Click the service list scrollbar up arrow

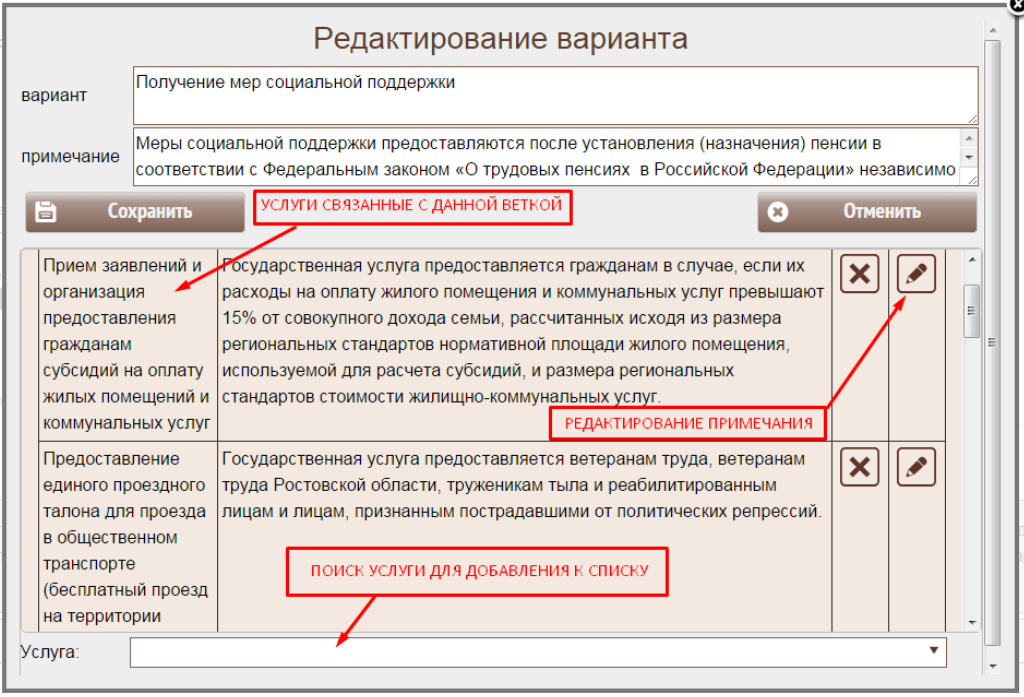[x=971, y=260]
